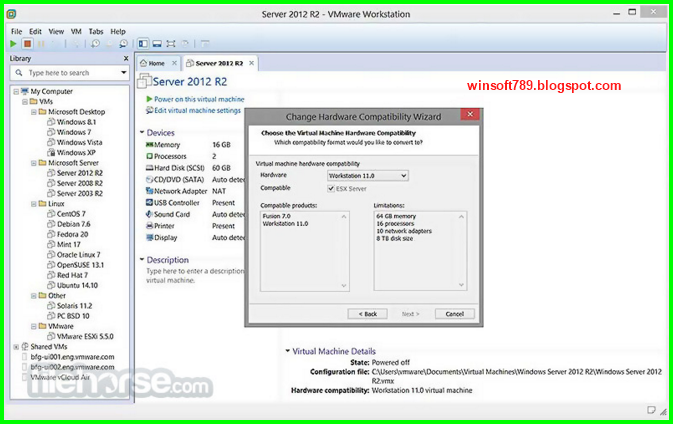Switch to the Home tab
Image resolution: width=673 pixels, height=424 pixels.
click(x=156, y=63)
